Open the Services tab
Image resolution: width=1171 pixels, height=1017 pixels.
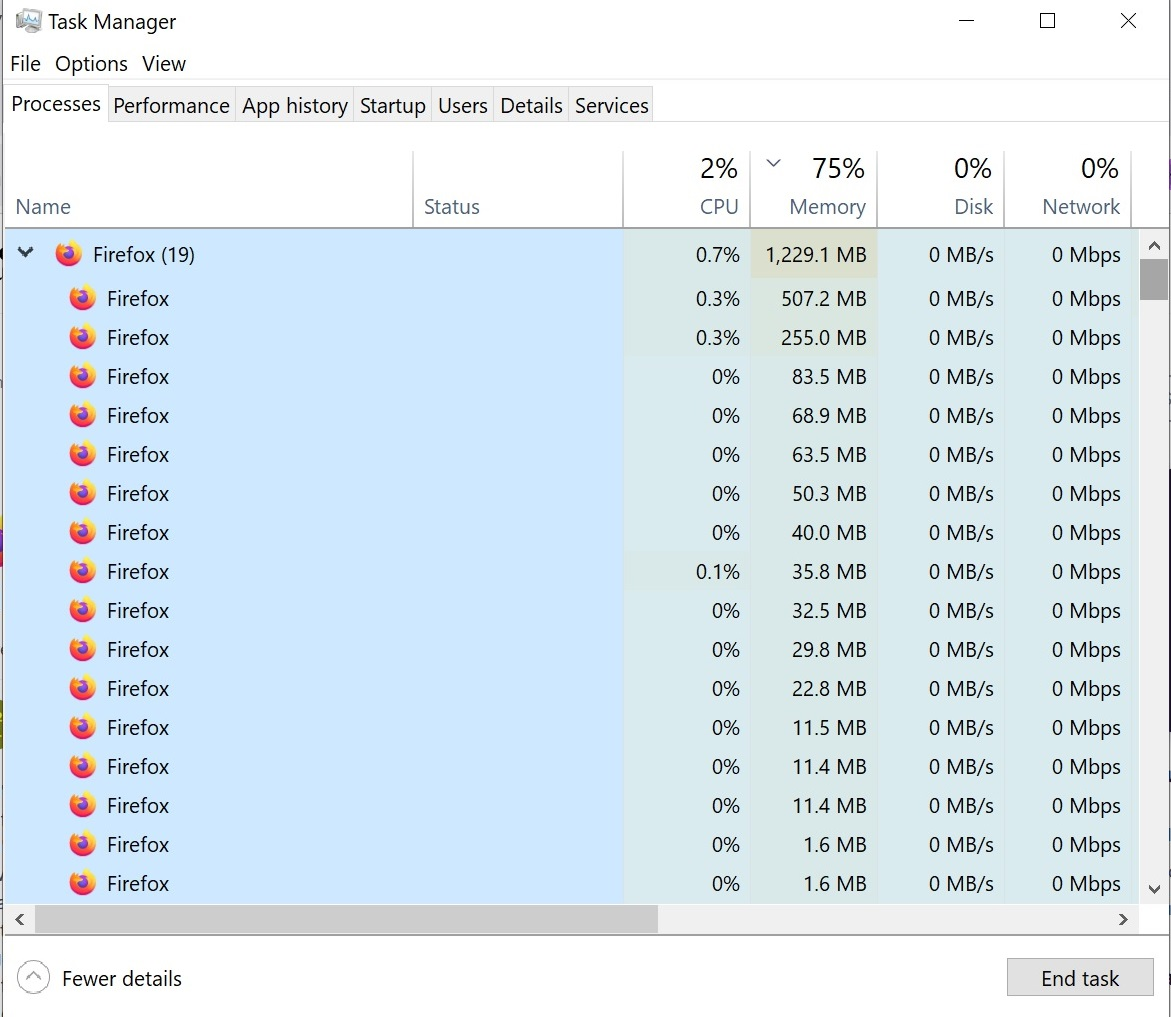(x=611, y=106)
